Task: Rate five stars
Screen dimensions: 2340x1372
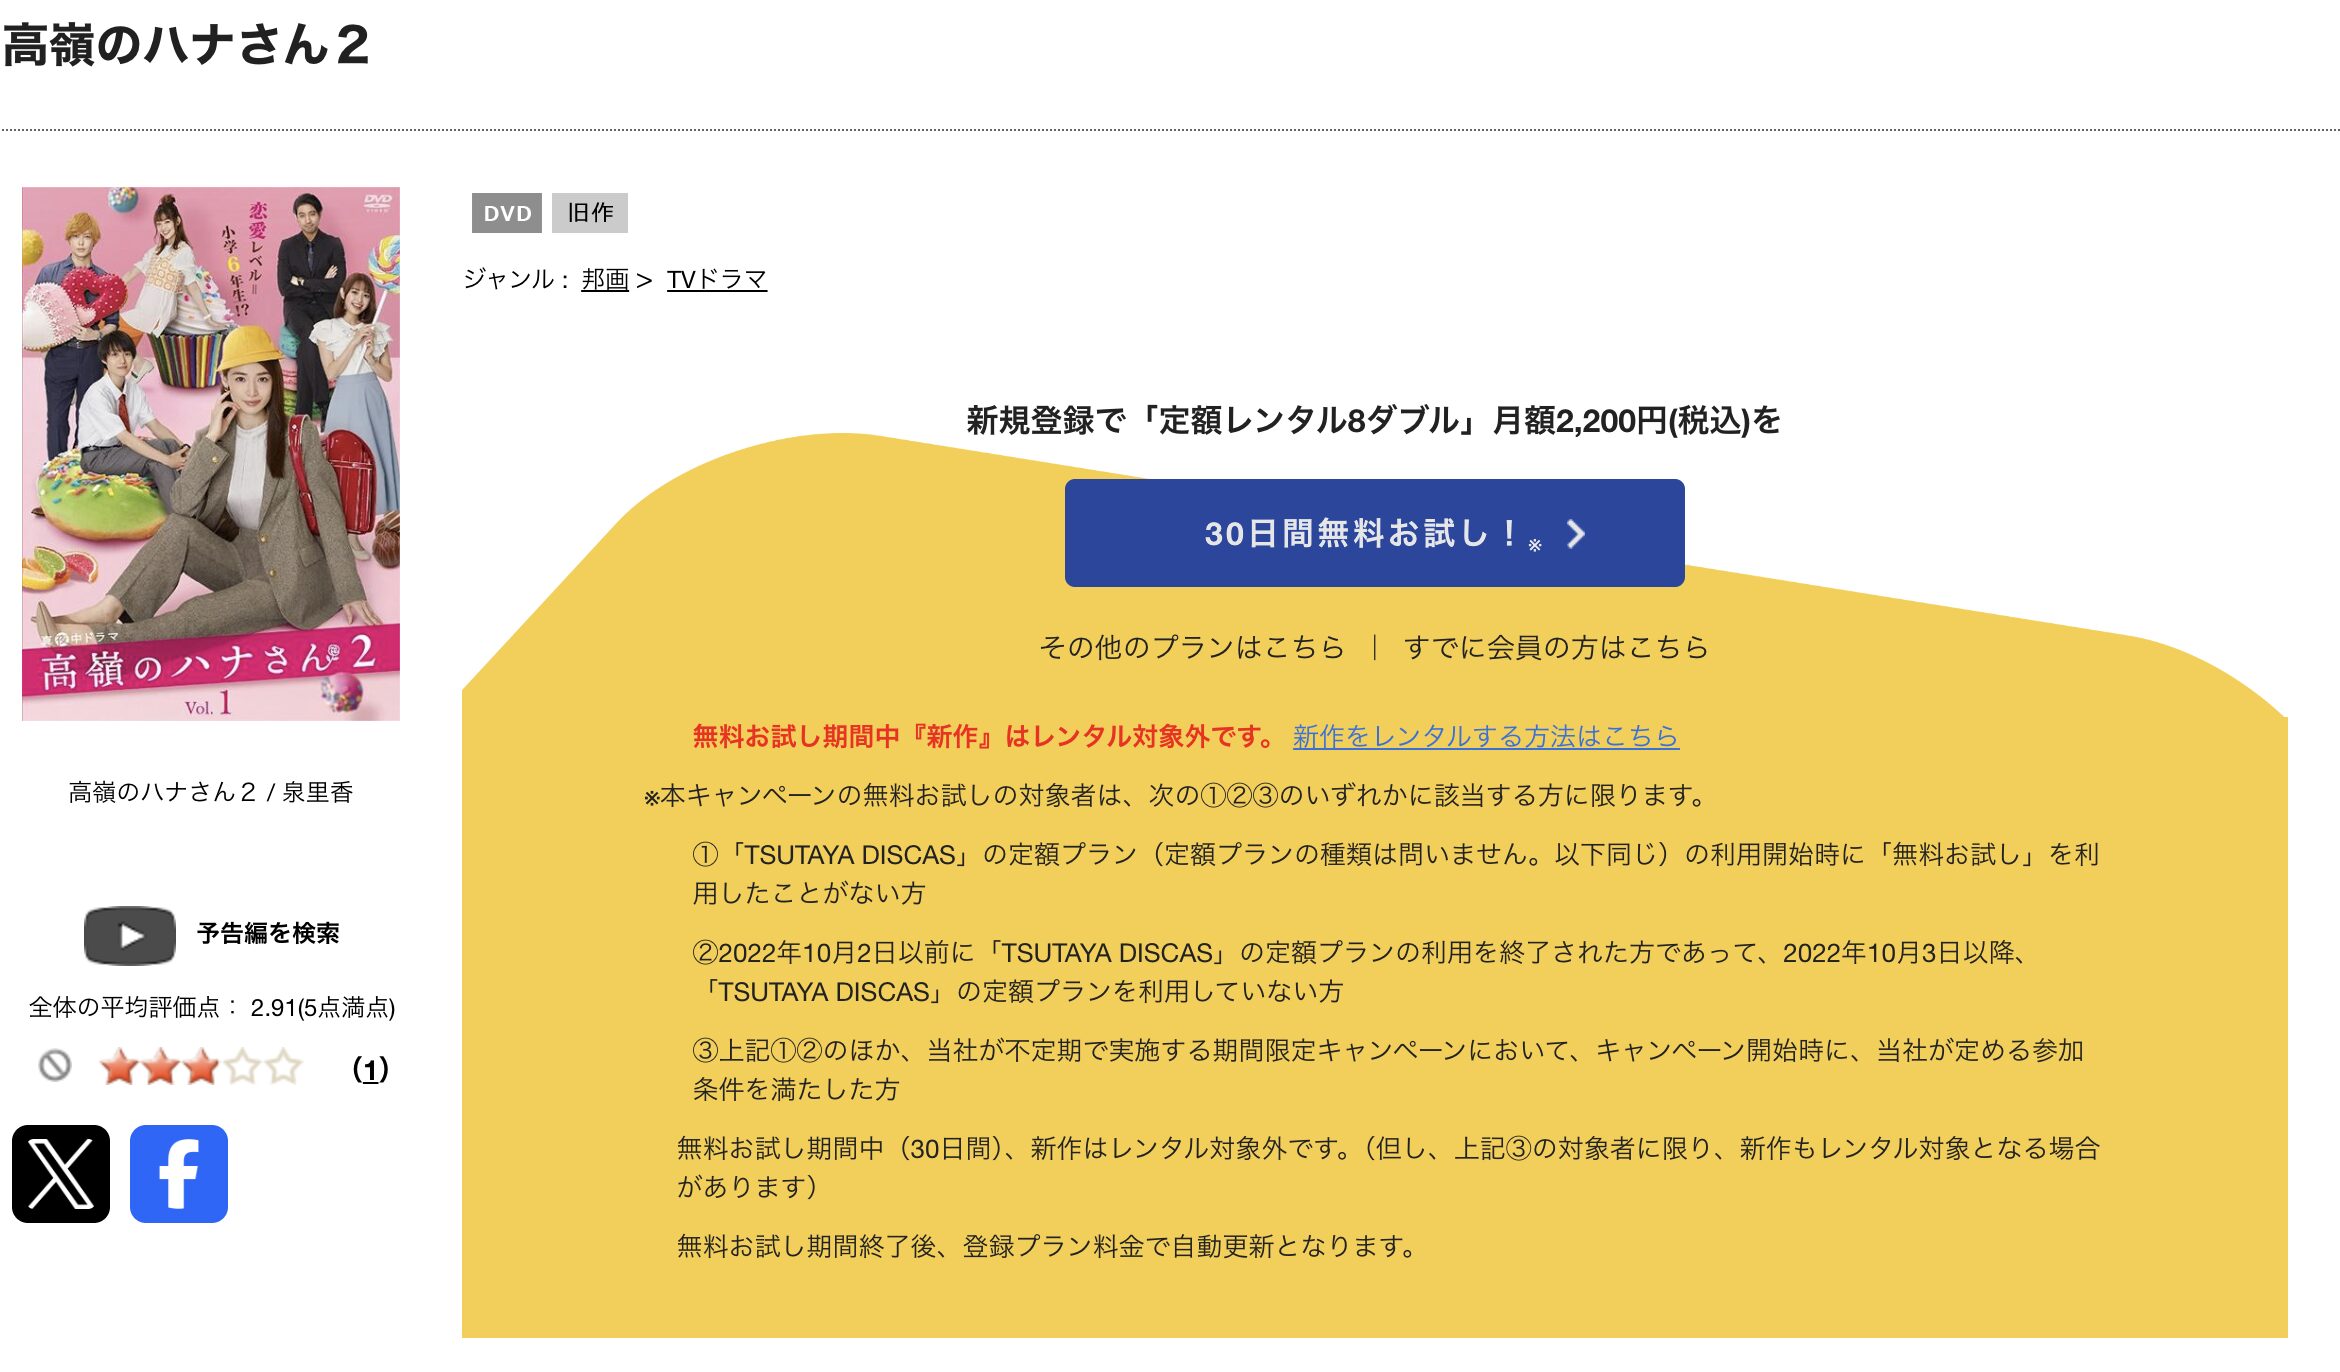Action: coord(283,1067)
